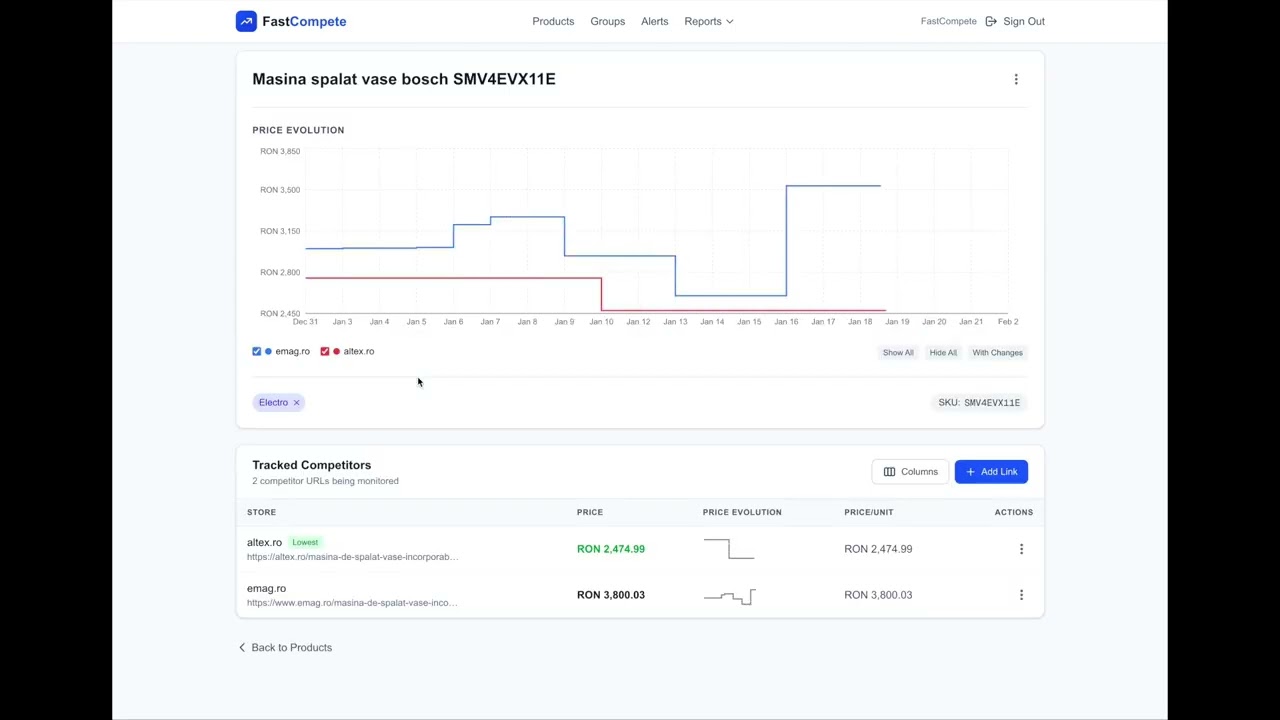Click the plus icon on Add Link

coord(970,472)
